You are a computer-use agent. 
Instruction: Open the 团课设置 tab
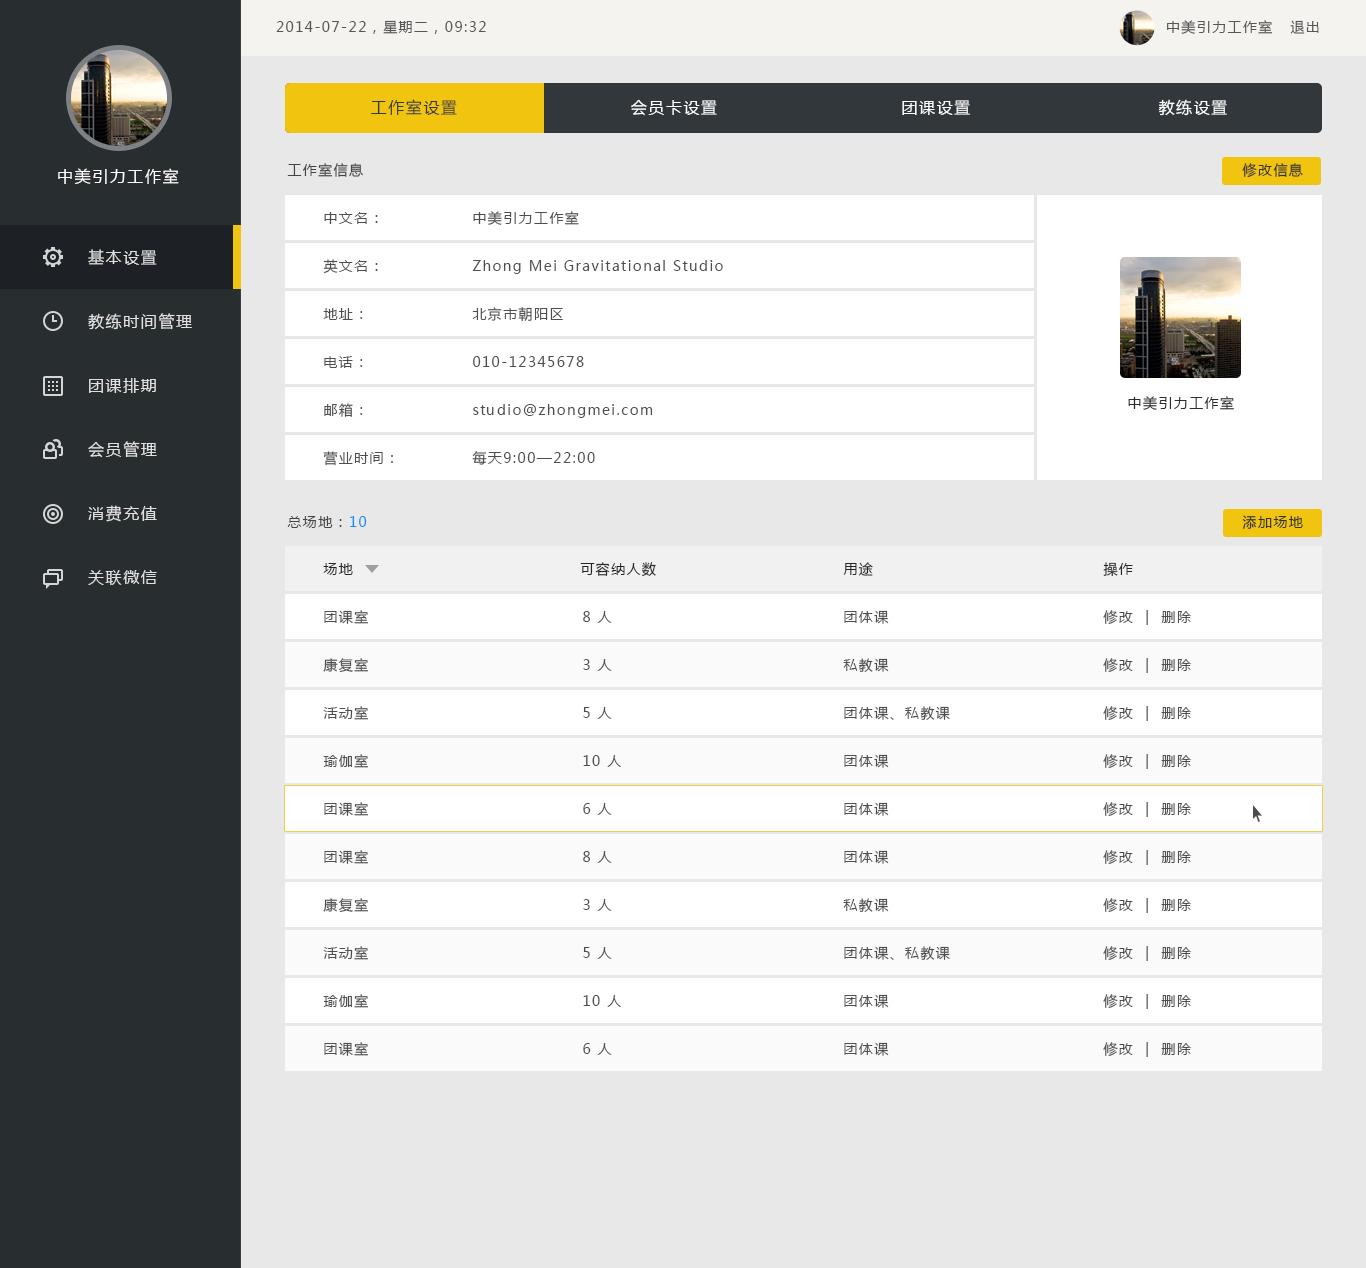(x=935, y=108)
